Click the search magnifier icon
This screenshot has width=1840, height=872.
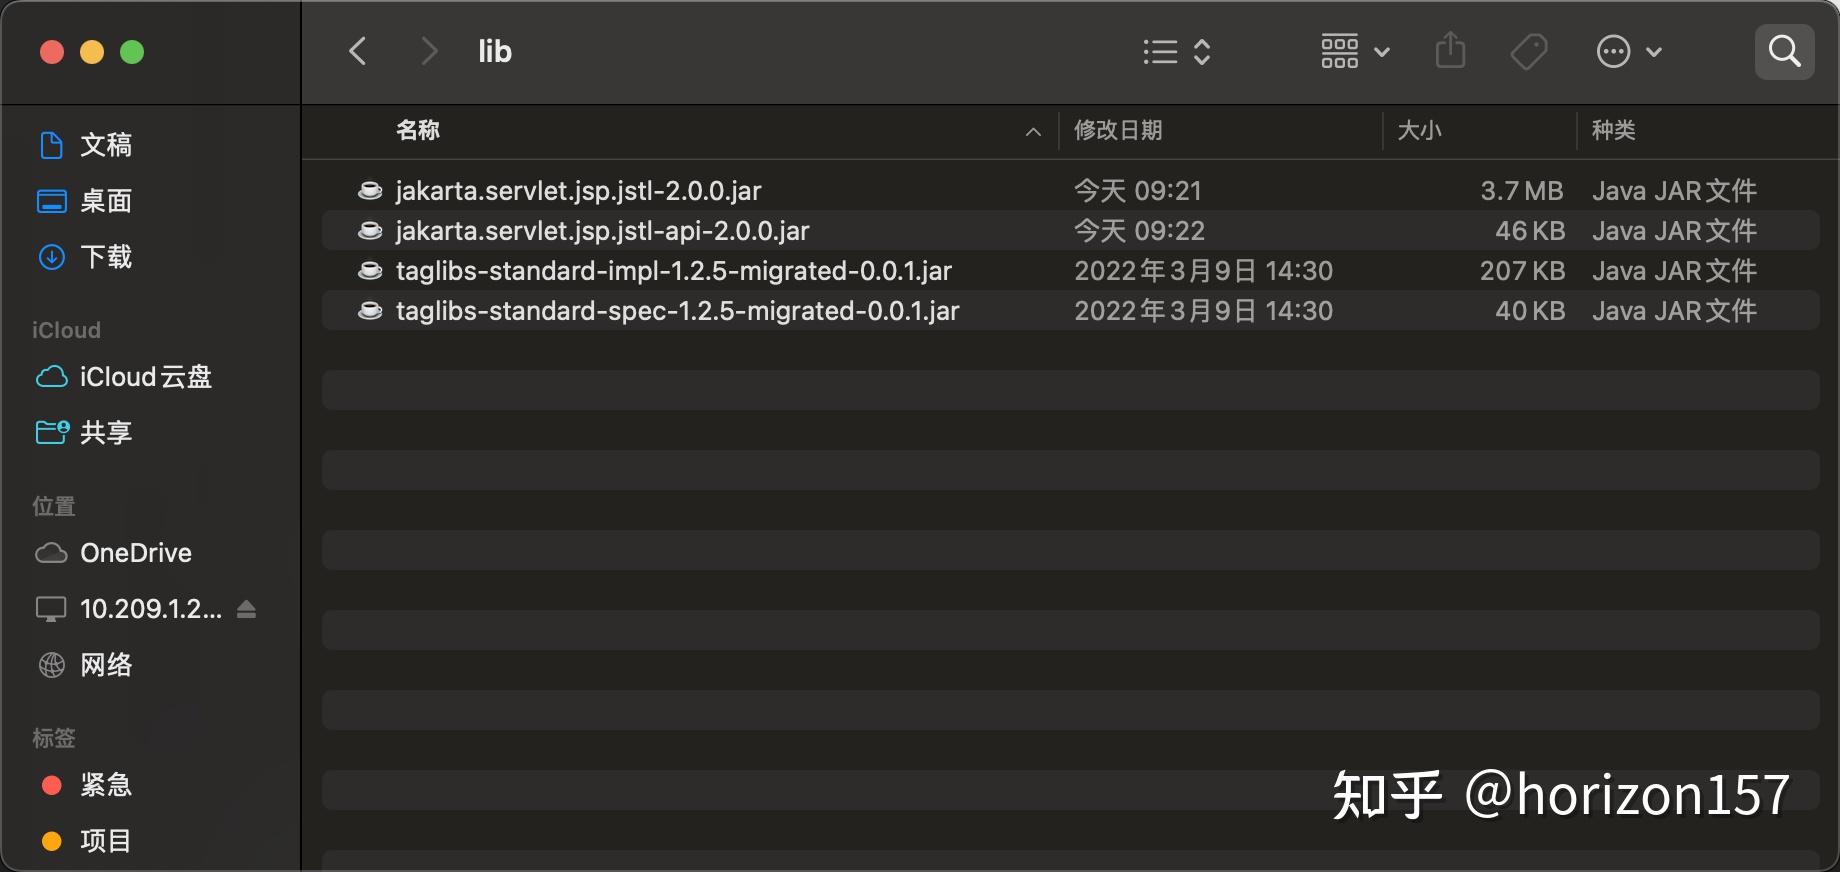tap(1784, 51)
